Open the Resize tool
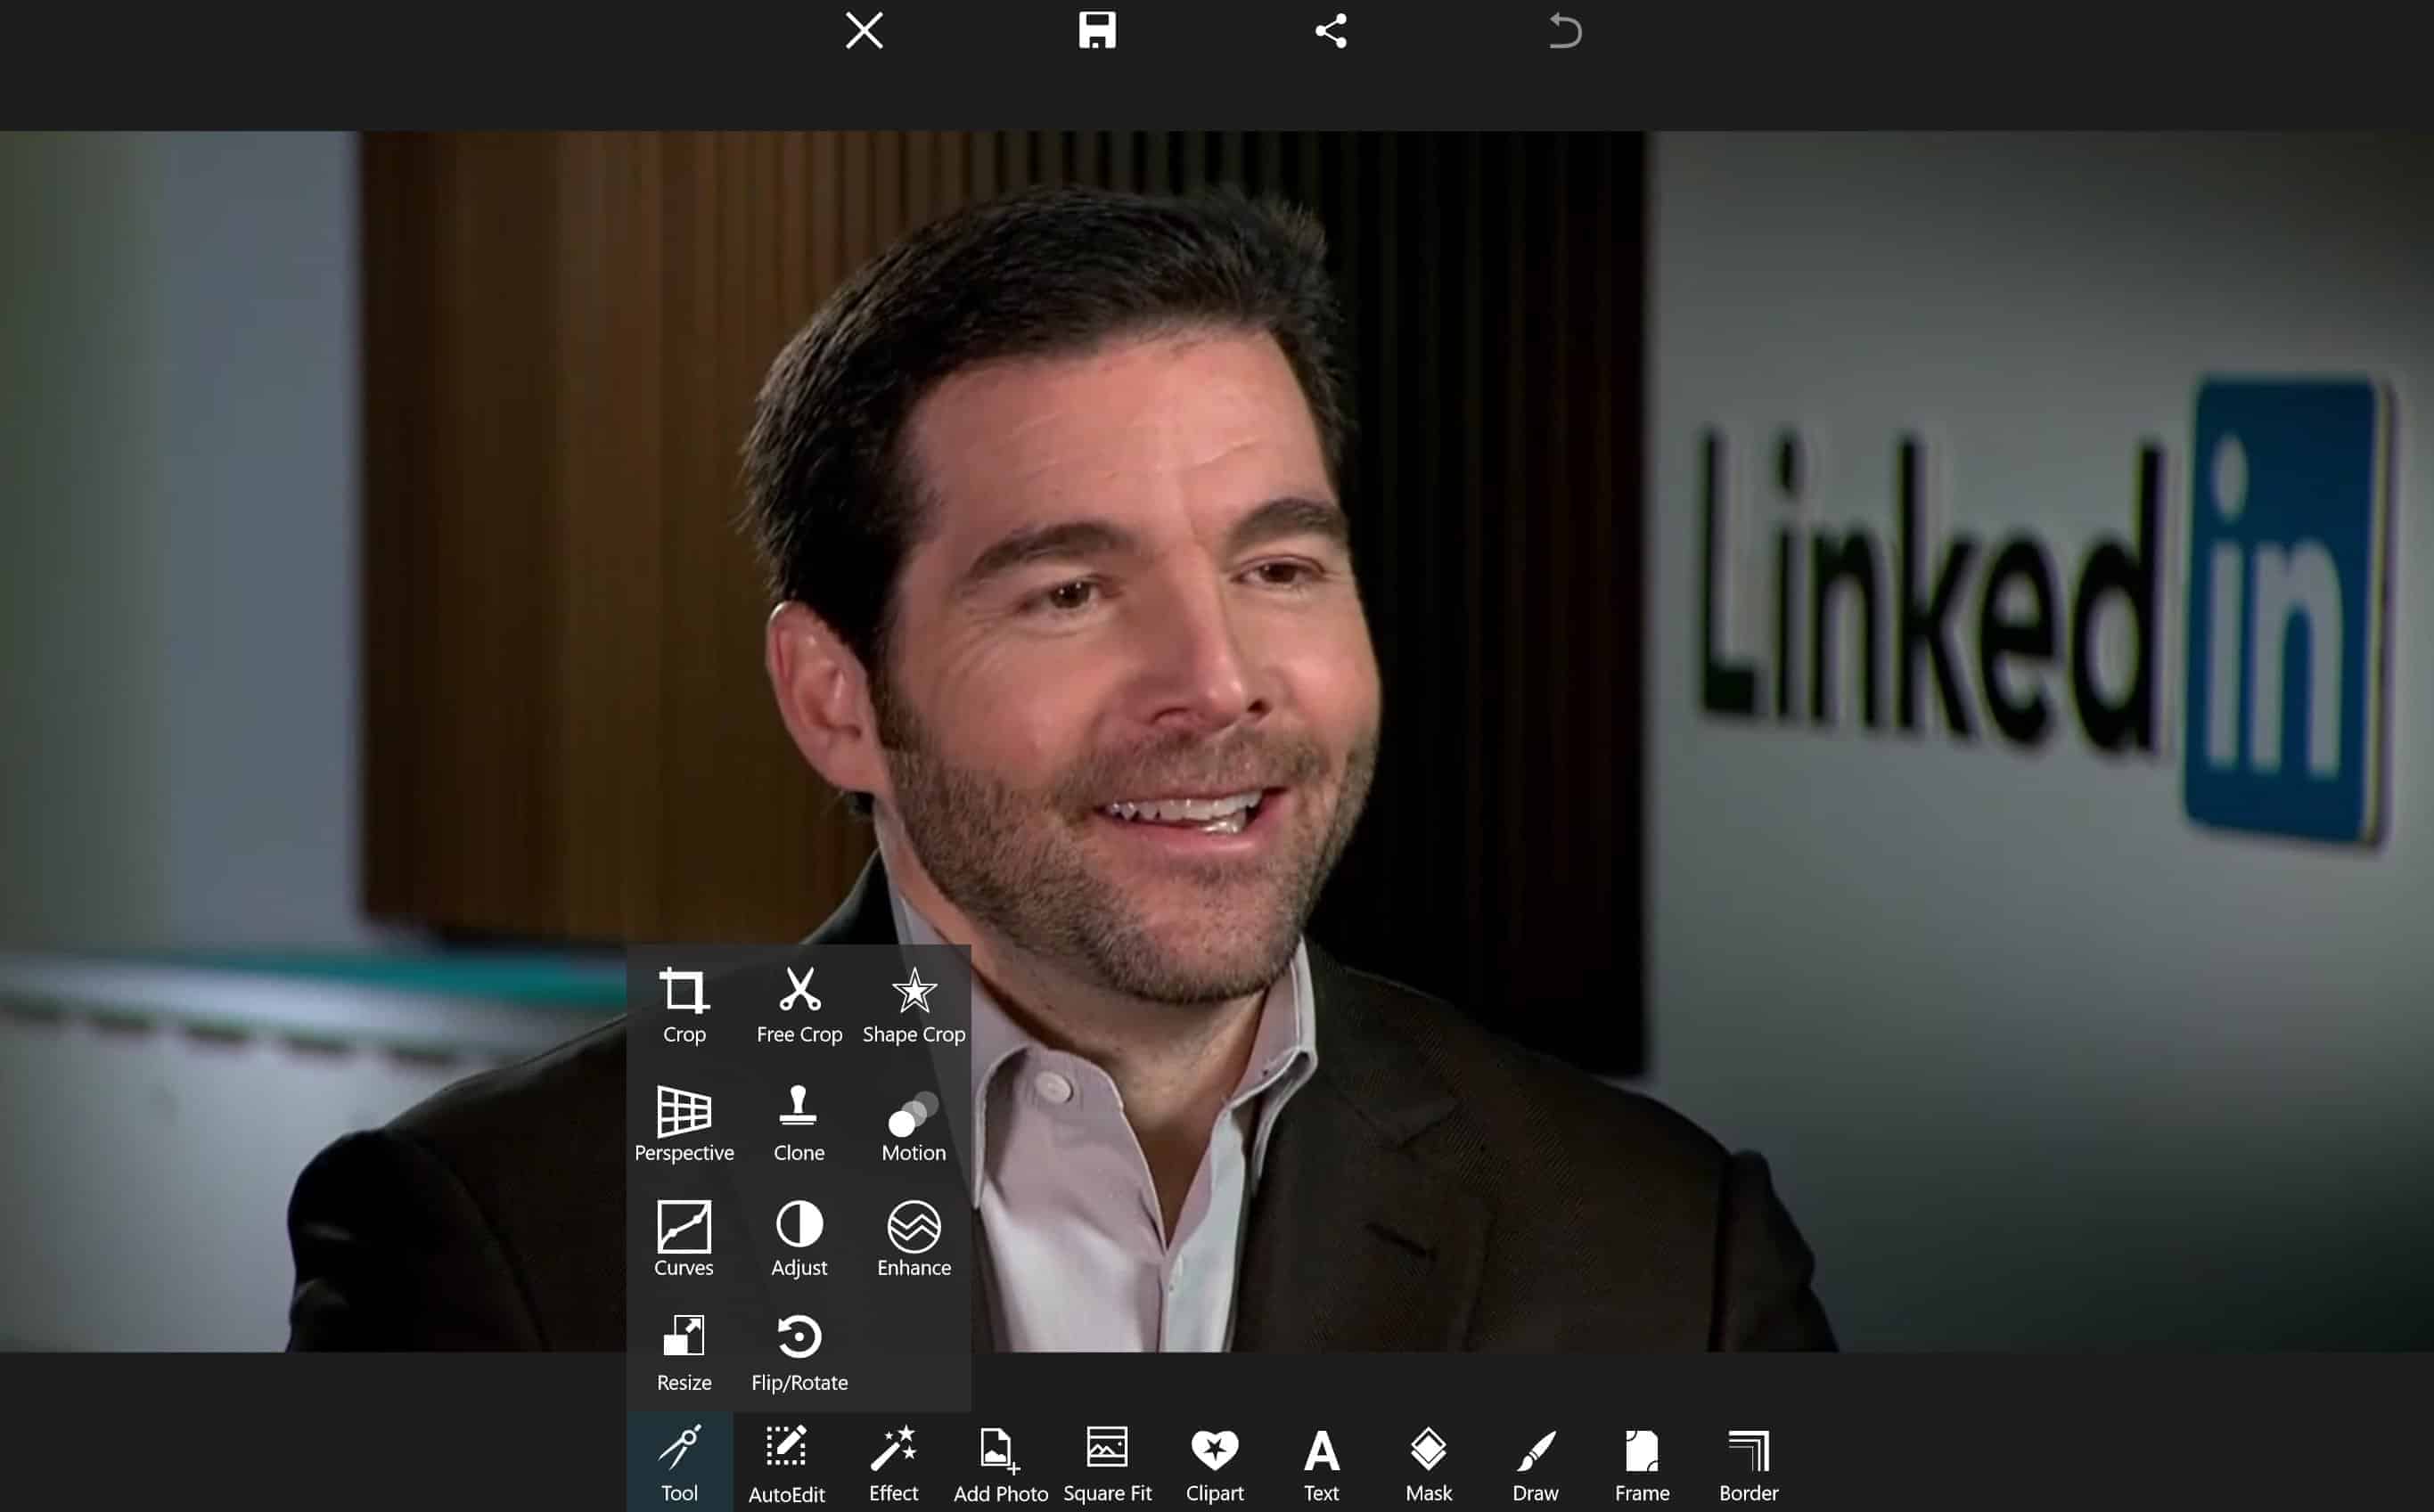 [684, 1354]
